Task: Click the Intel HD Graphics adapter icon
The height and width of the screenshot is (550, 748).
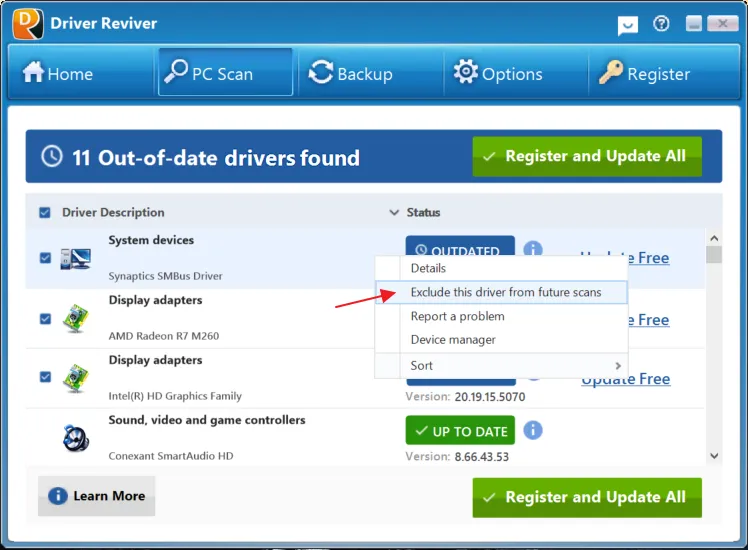Action: pyautogui.click(x=75, y=378)
